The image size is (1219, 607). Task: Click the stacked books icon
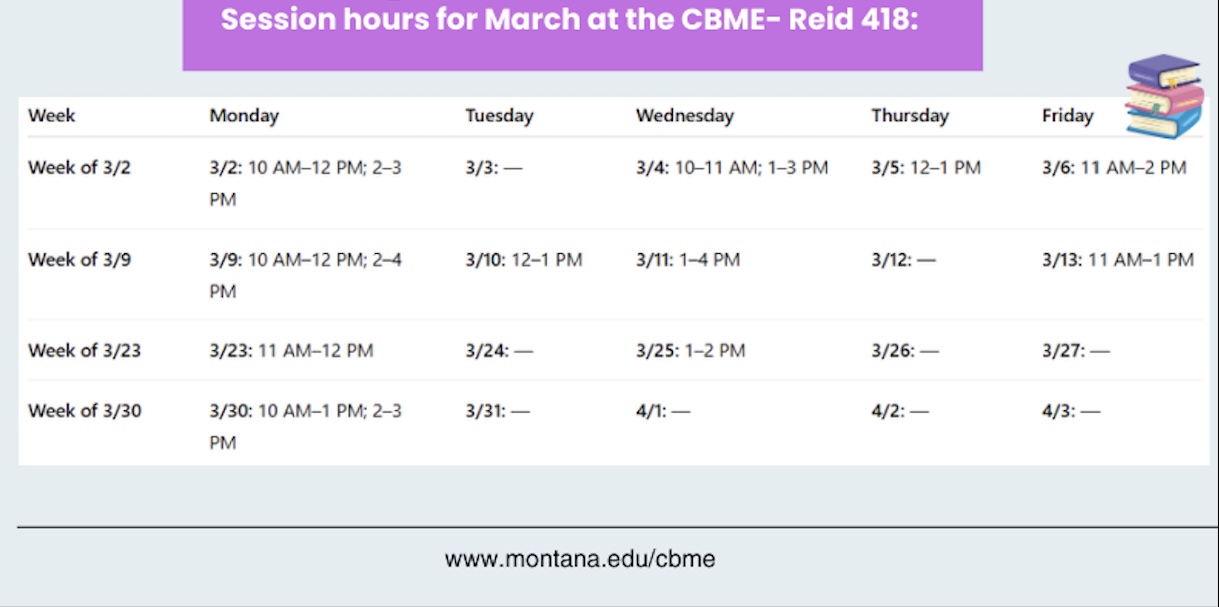[1163, 96]
